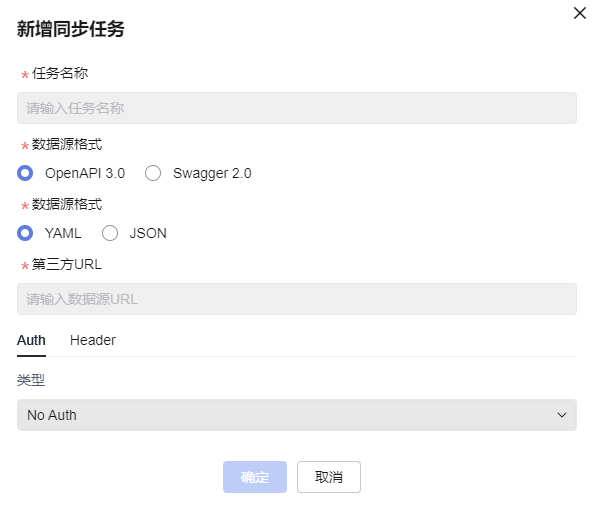Viewport: 593px width, 510px height.
Task: Close the 新增同步任务 dialog with X icon
Action: pyautogui.click(x=579, y=13)
